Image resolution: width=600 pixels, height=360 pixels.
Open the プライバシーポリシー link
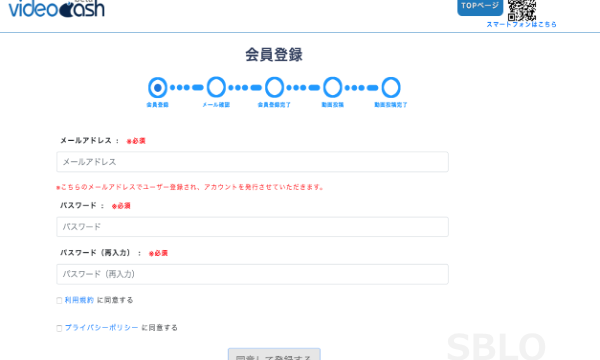pos(101,328)
